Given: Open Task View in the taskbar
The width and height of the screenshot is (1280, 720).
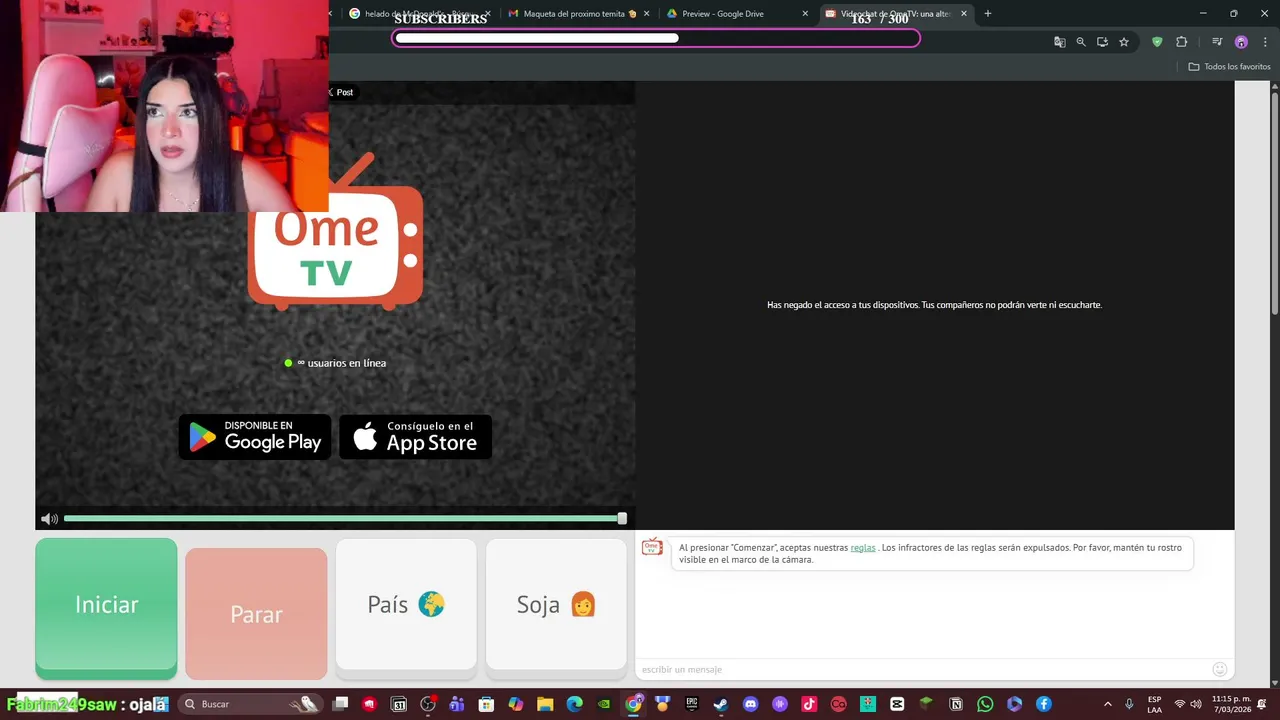Looking at the screenshot, I should (x=340, y=704).
